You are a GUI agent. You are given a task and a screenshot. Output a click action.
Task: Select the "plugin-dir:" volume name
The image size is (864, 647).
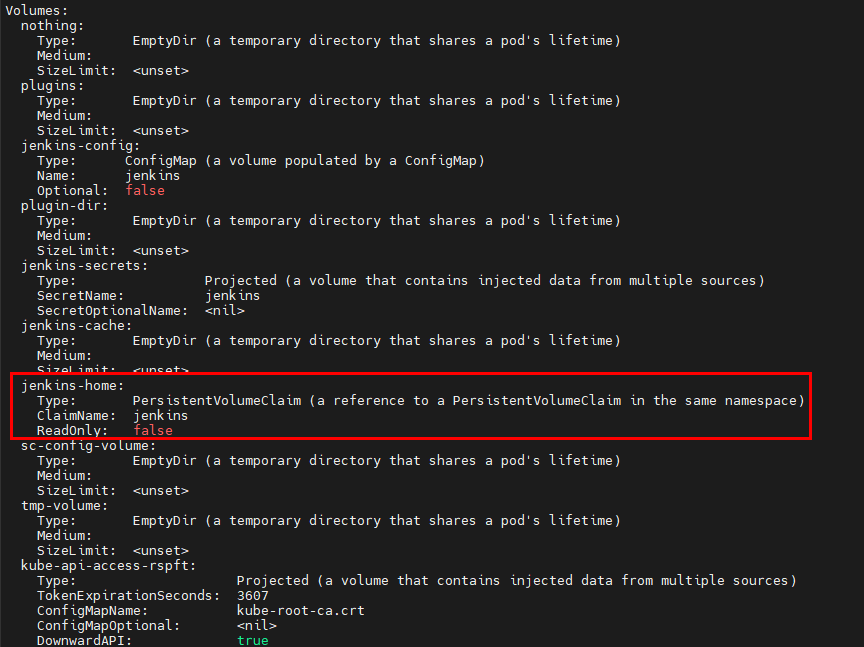tap(64, 206)
